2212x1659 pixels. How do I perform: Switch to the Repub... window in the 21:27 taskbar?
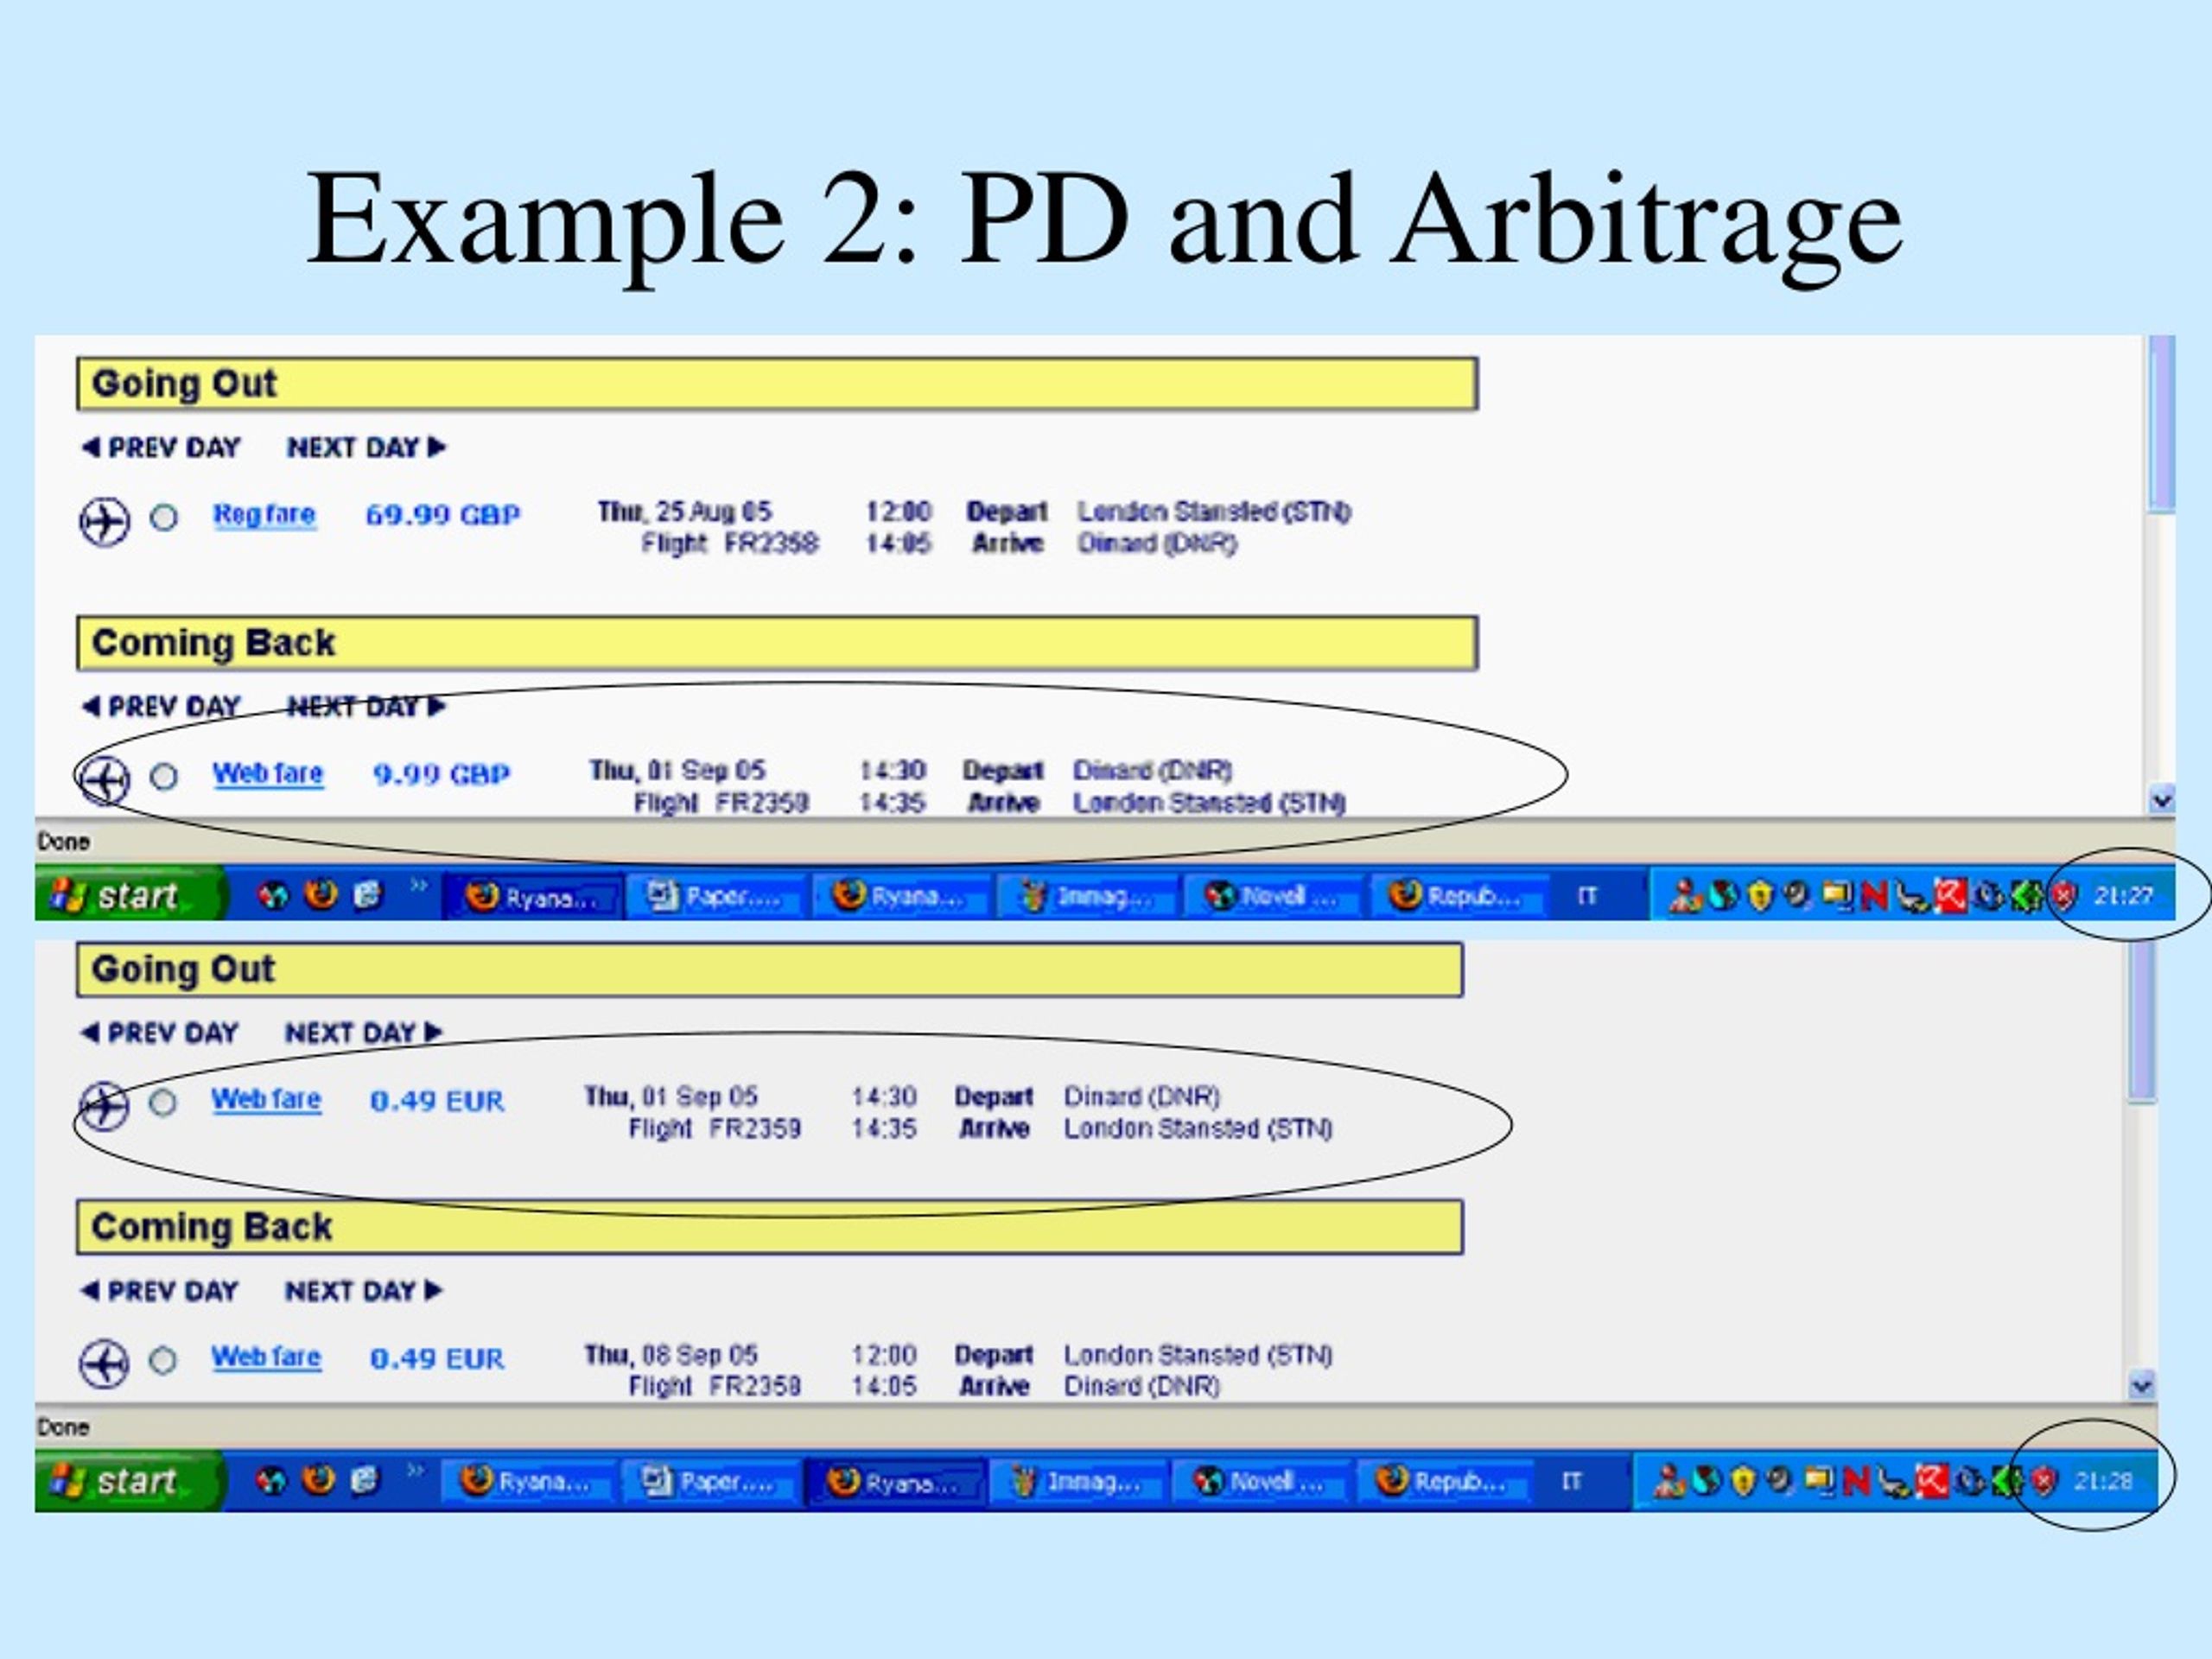tap(1456, 896)
